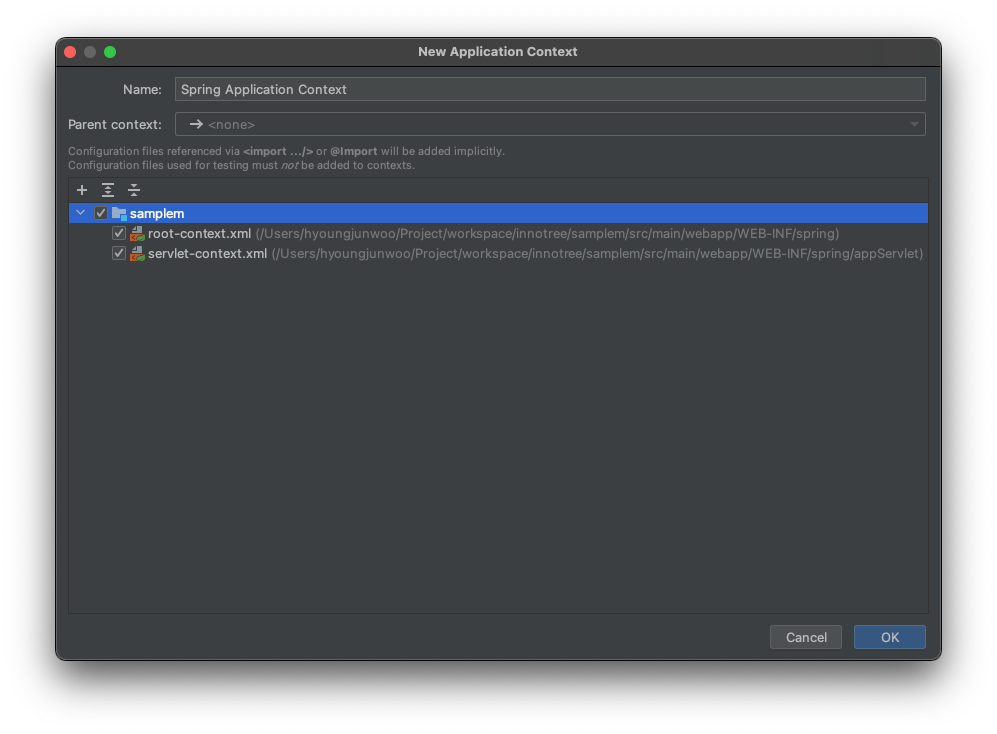Click the green zoom window button

pos(110,52)
